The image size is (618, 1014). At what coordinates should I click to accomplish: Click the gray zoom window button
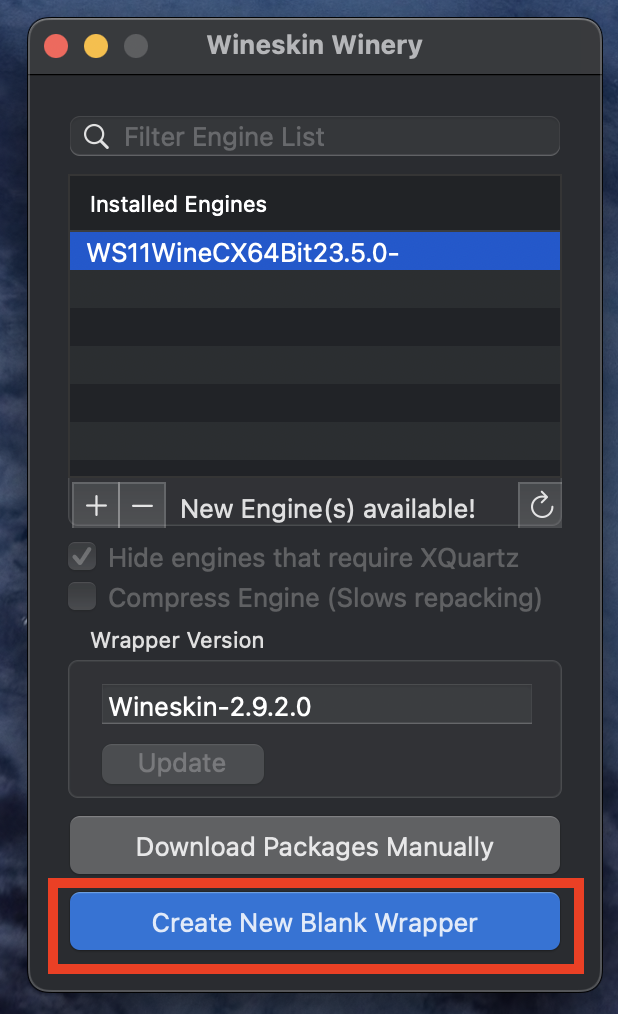(x=136, y=46)
